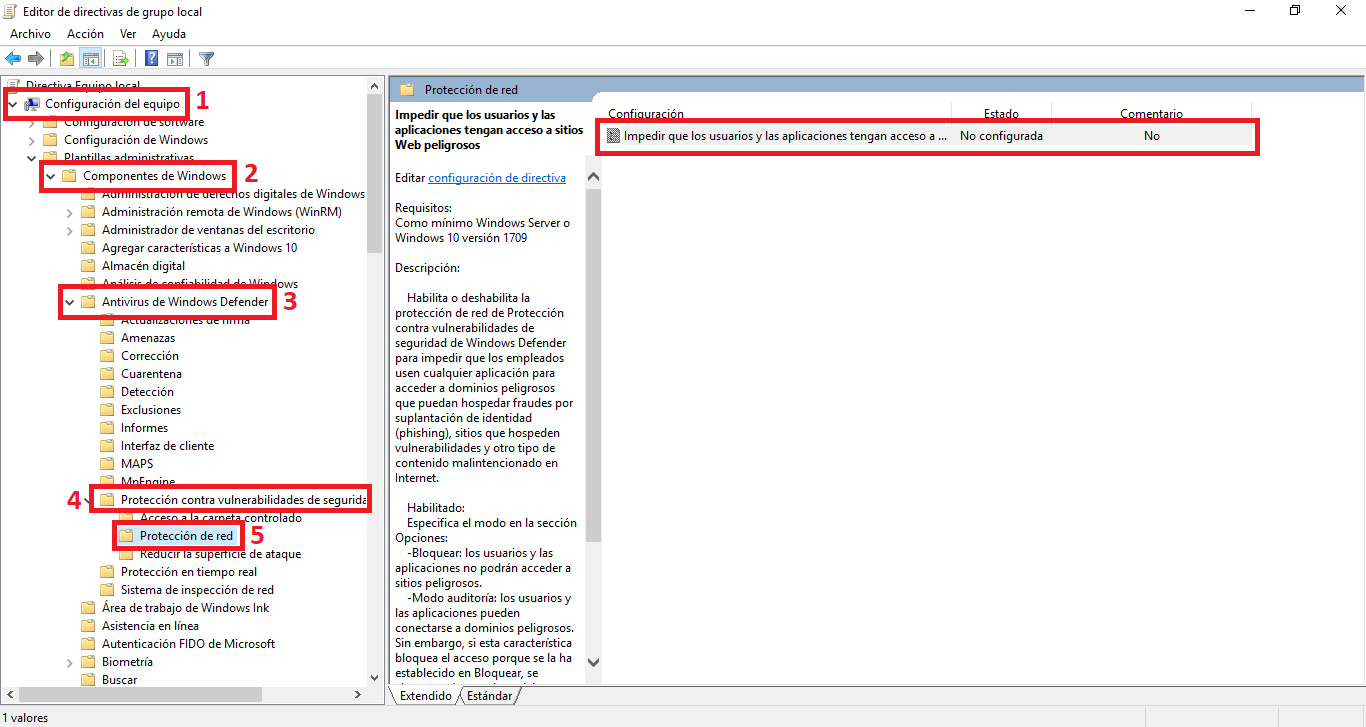The height and width of the screenshot is (727, 1366).
Task: Click the folder icon next to Amenazas
Action: tap(108, 338)
